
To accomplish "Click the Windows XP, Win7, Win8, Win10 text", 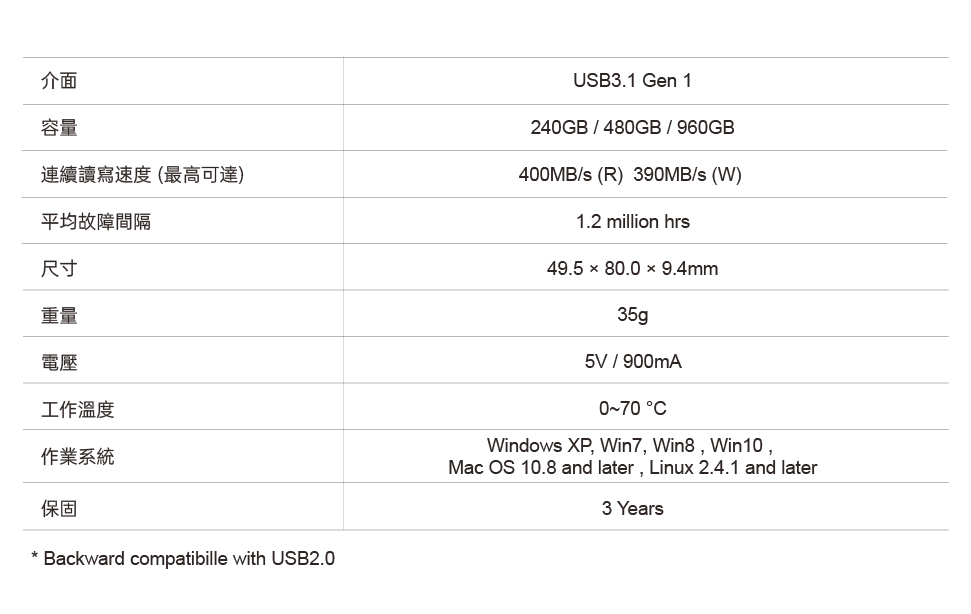I will (629, 446).
